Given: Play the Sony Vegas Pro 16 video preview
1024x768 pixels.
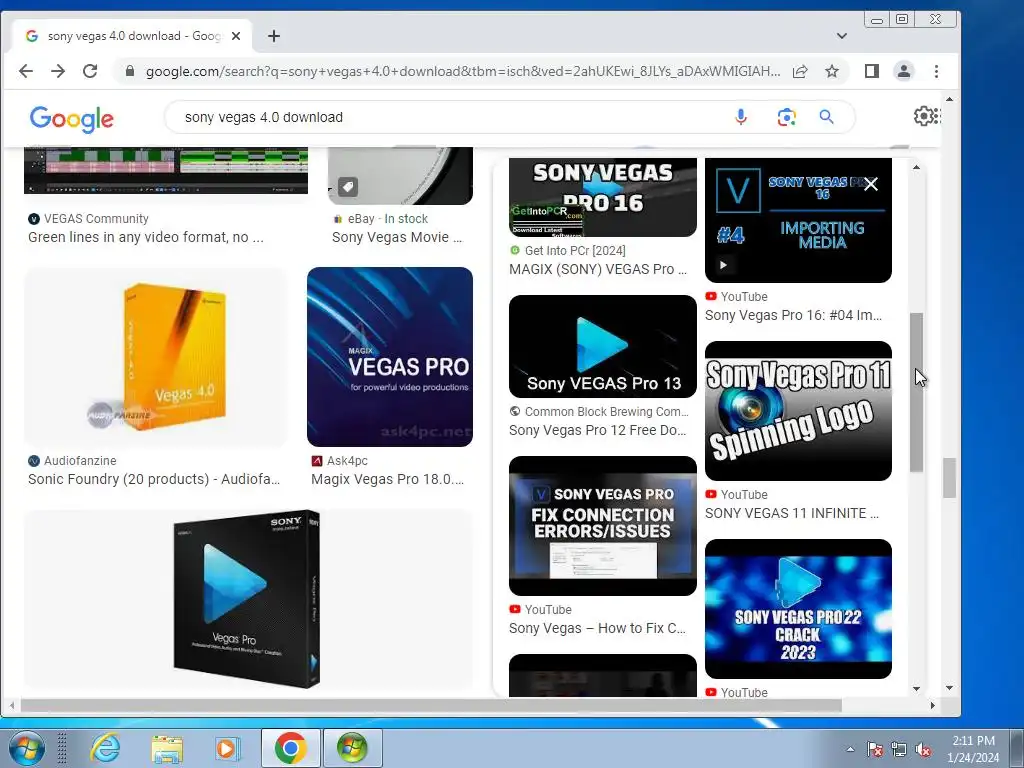Looking at the screenshot, I should click(x=723, y=265).
